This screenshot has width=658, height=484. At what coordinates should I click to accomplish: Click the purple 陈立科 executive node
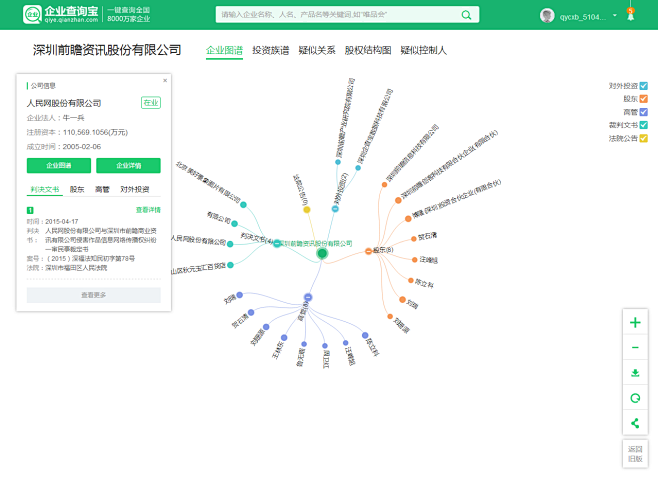point(365,335)
